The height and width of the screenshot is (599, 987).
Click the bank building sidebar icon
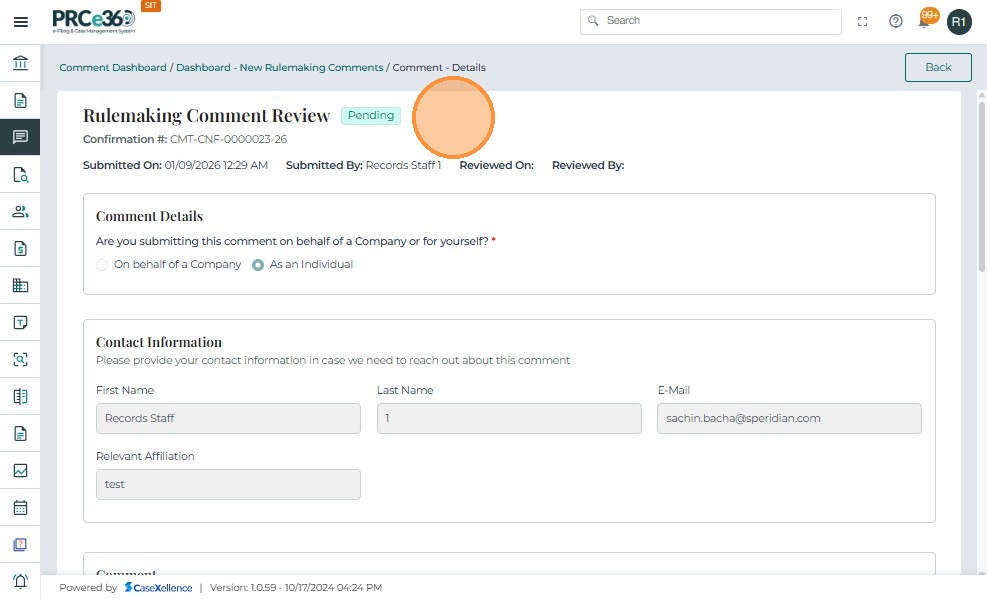click(x=20, y=64)
